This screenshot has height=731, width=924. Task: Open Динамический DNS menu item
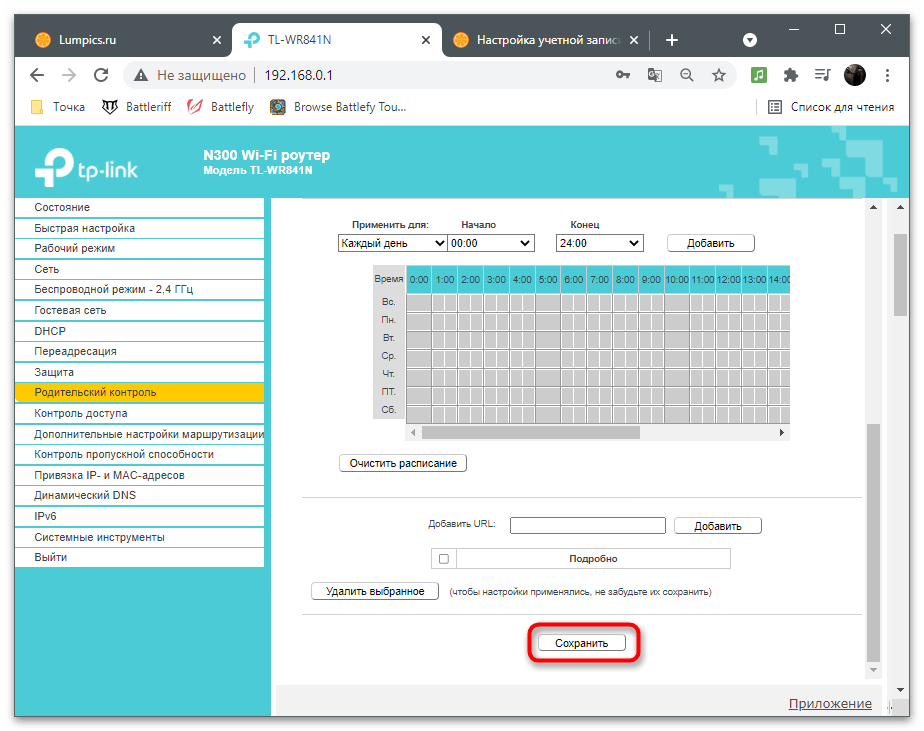[140, 495]
